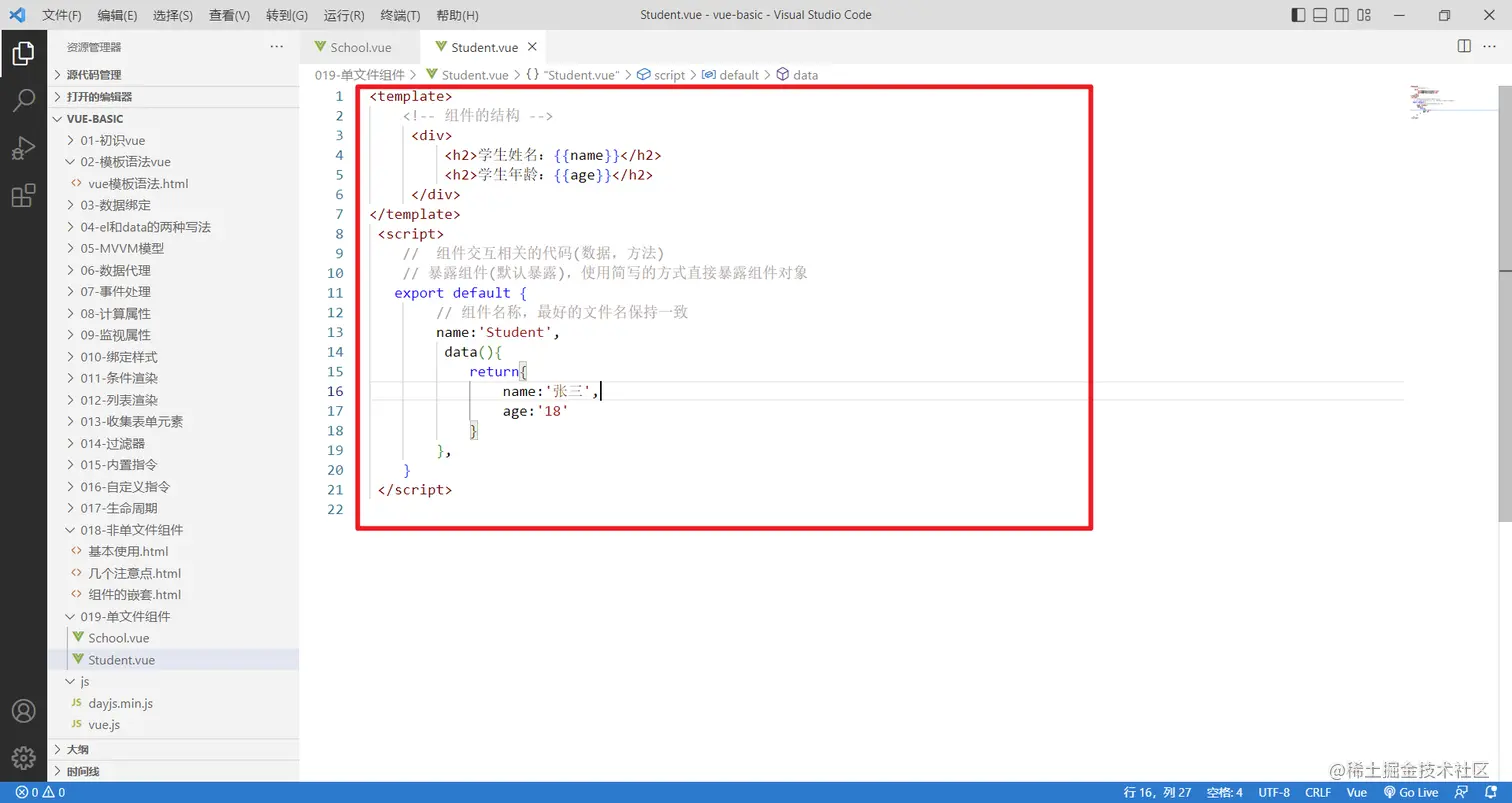Open the Search view in activity bar

pos(23,100)
